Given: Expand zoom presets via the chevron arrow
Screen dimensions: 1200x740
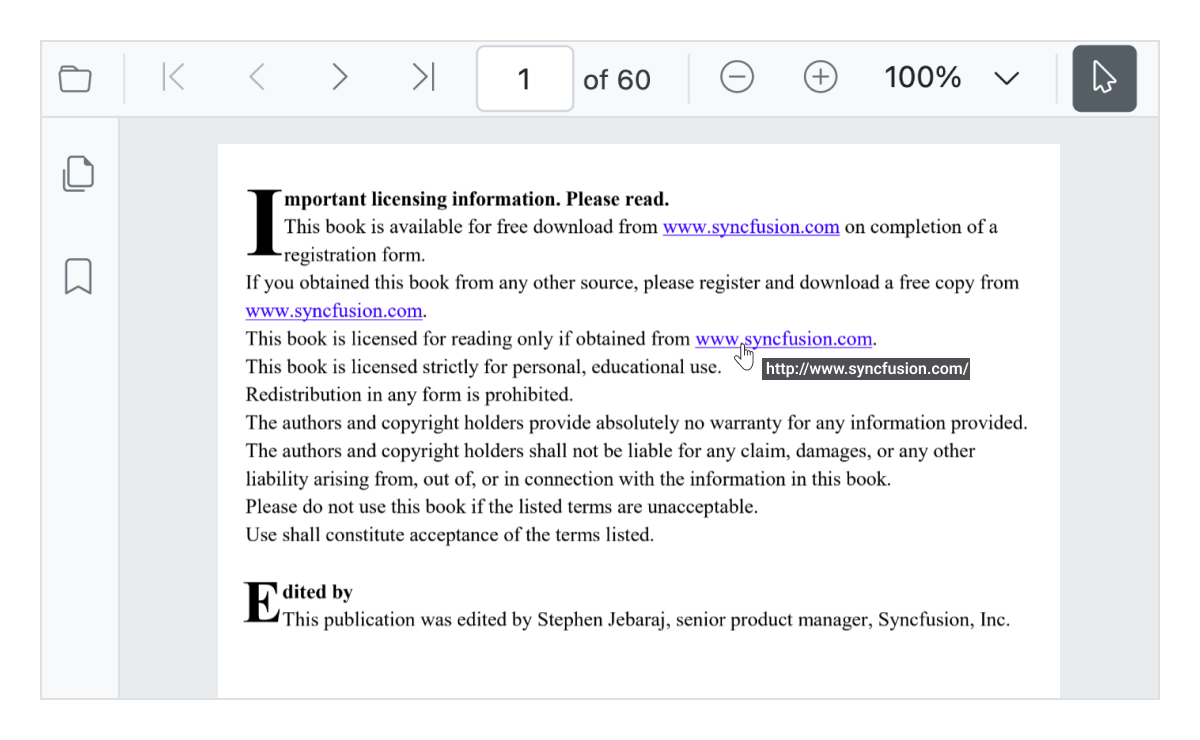Looking at the screenshot, I should tap(1006, 77).
